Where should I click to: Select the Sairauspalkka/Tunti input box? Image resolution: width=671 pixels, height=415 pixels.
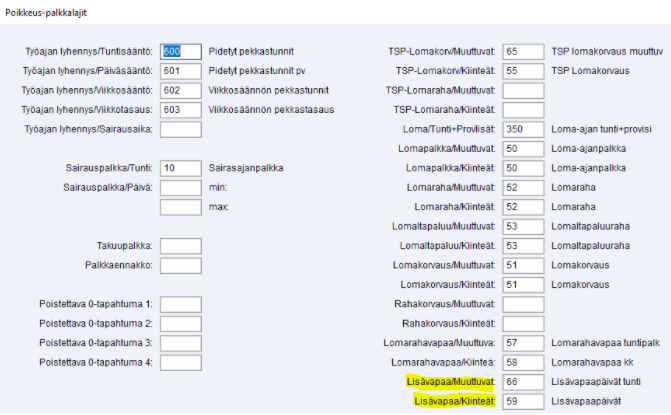[x=180, y=168]
